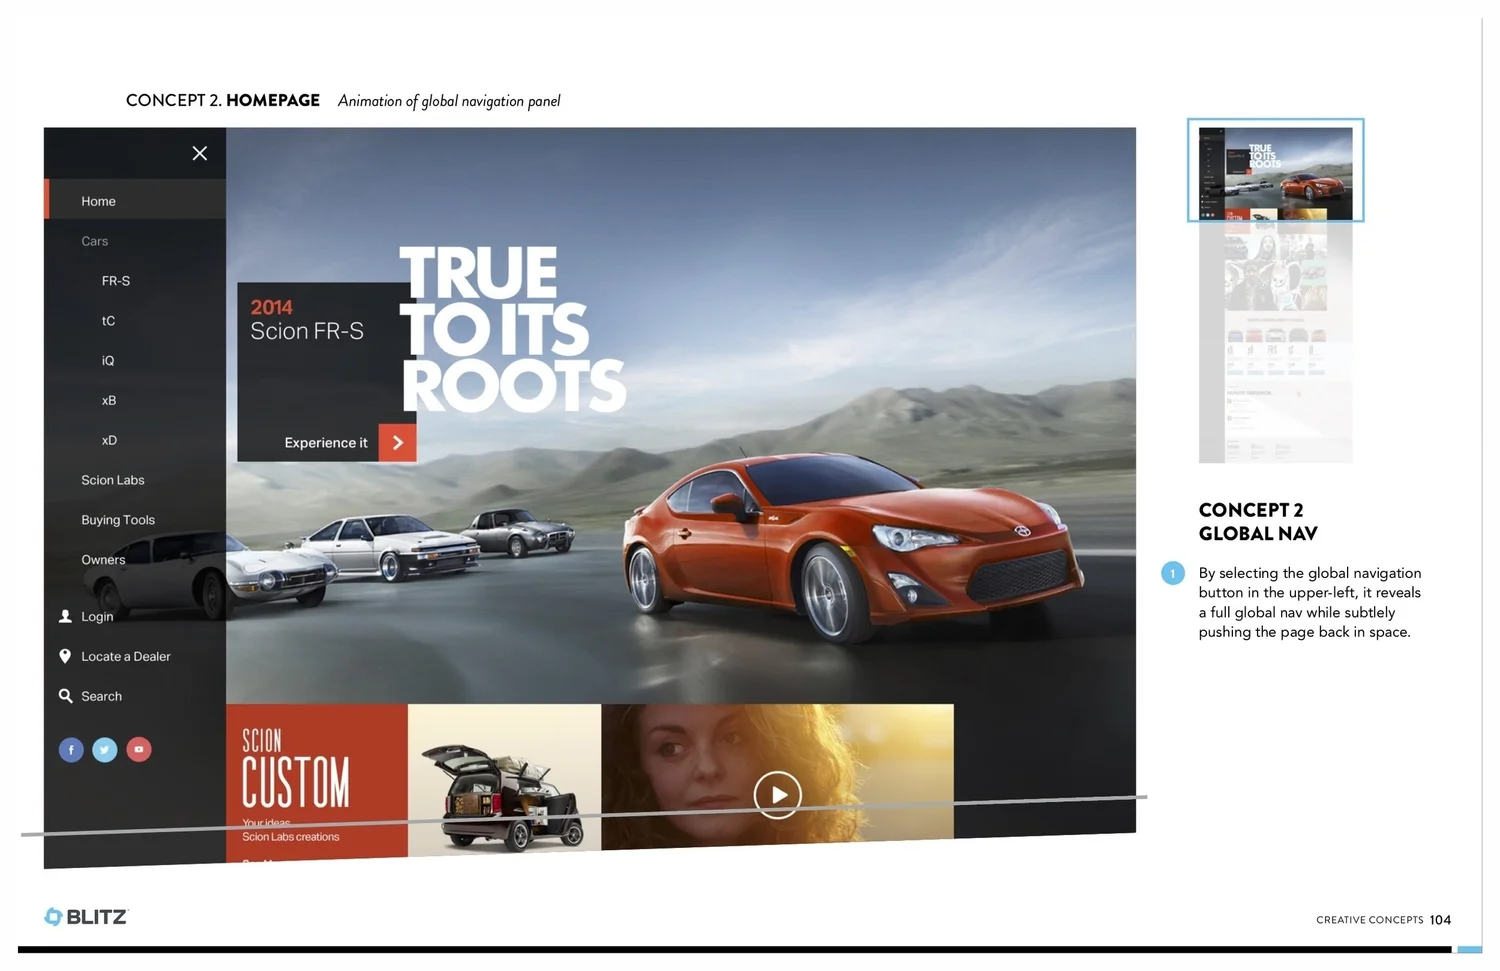Click the 2014 Scion FR-S heading
Image resolution: width=1500 pixels, height=971 pixels.
click(307, 319)
